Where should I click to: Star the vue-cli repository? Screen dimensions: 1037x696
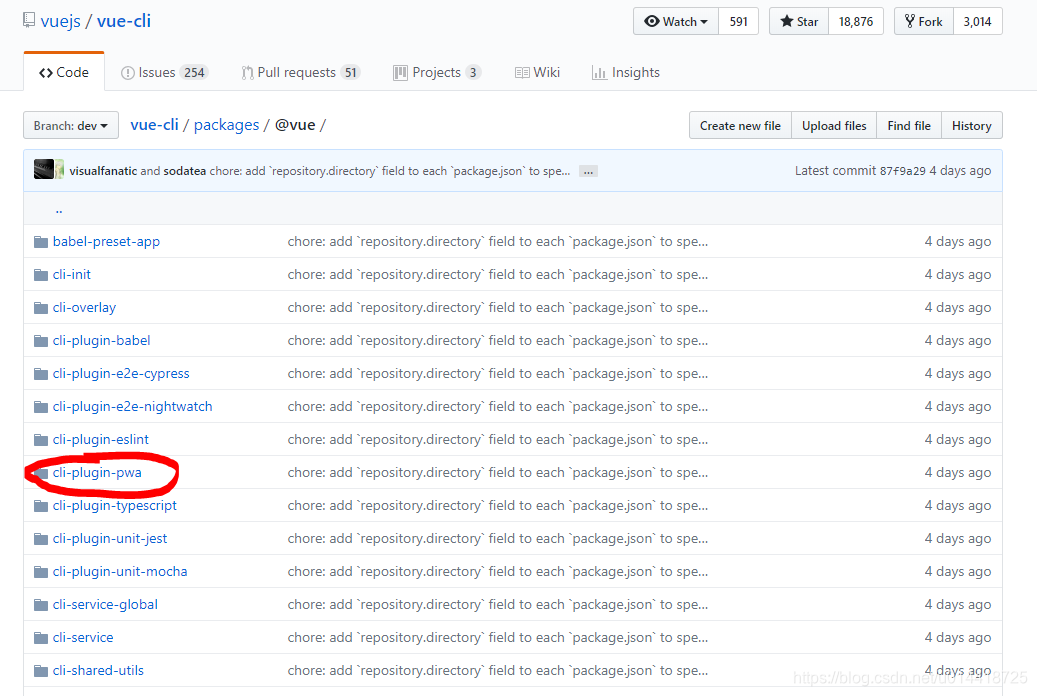coord(799,21)
